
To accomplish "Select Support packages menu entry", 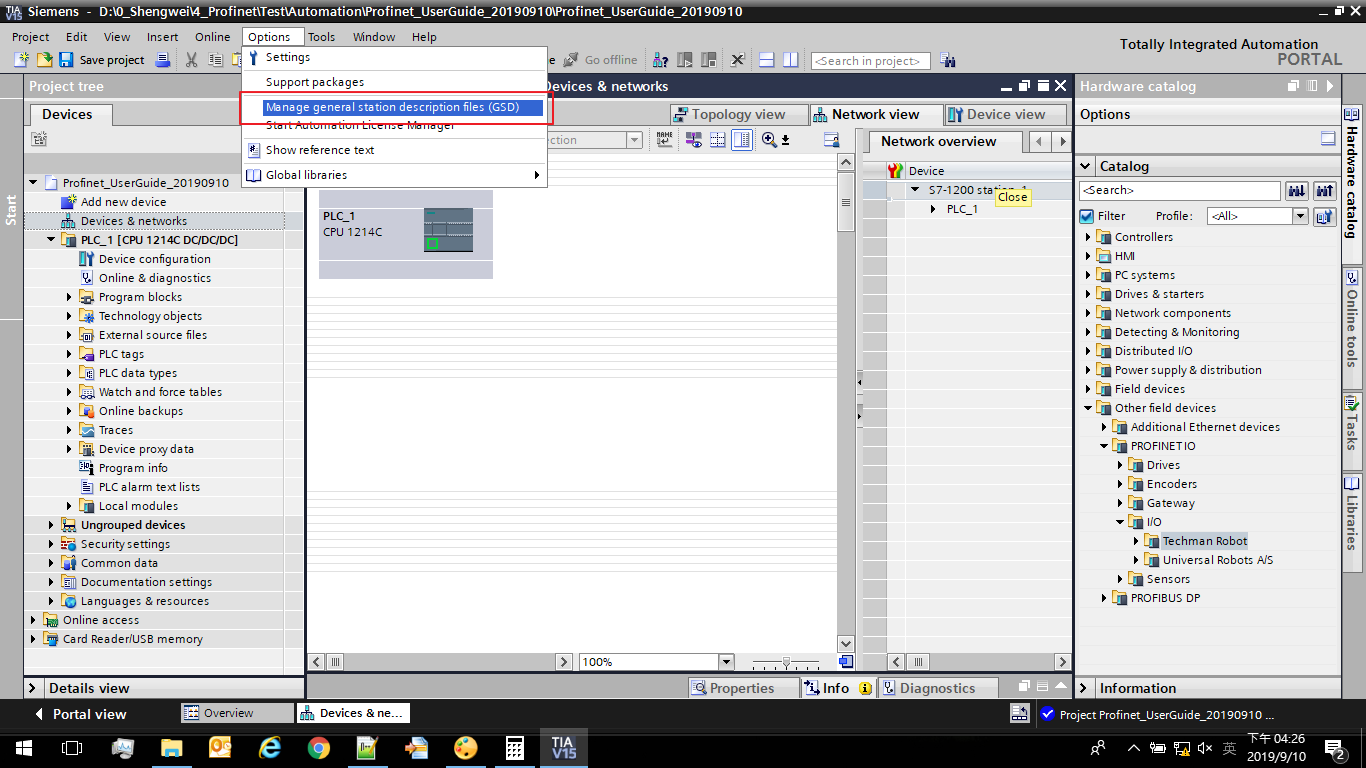I will point(394,82).
